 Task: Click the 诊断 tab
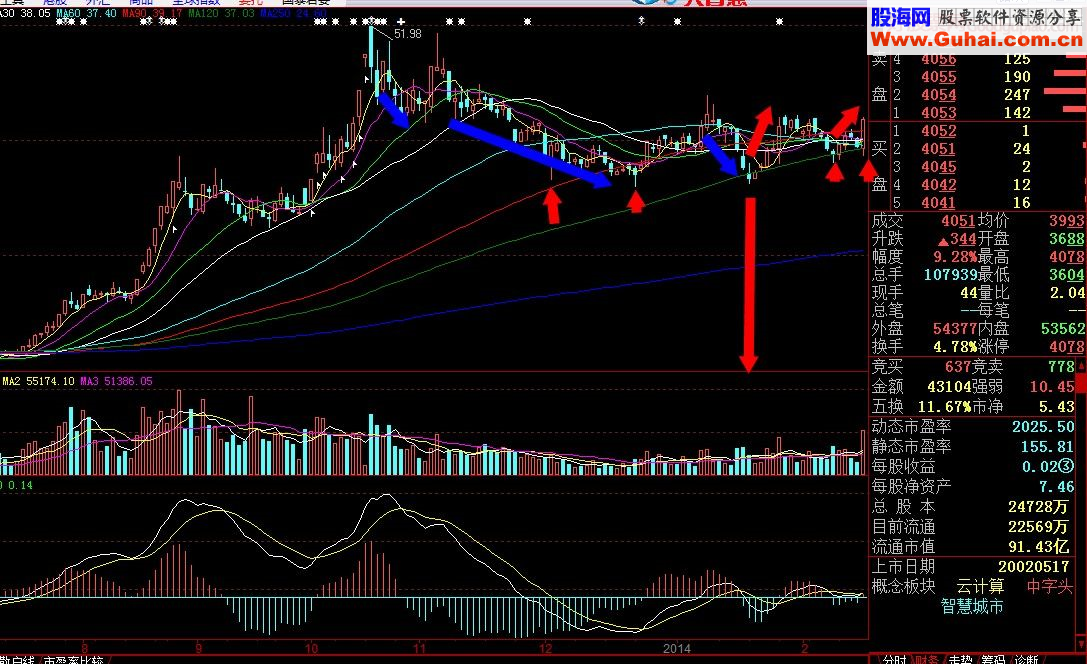(x=1026, y=659)
